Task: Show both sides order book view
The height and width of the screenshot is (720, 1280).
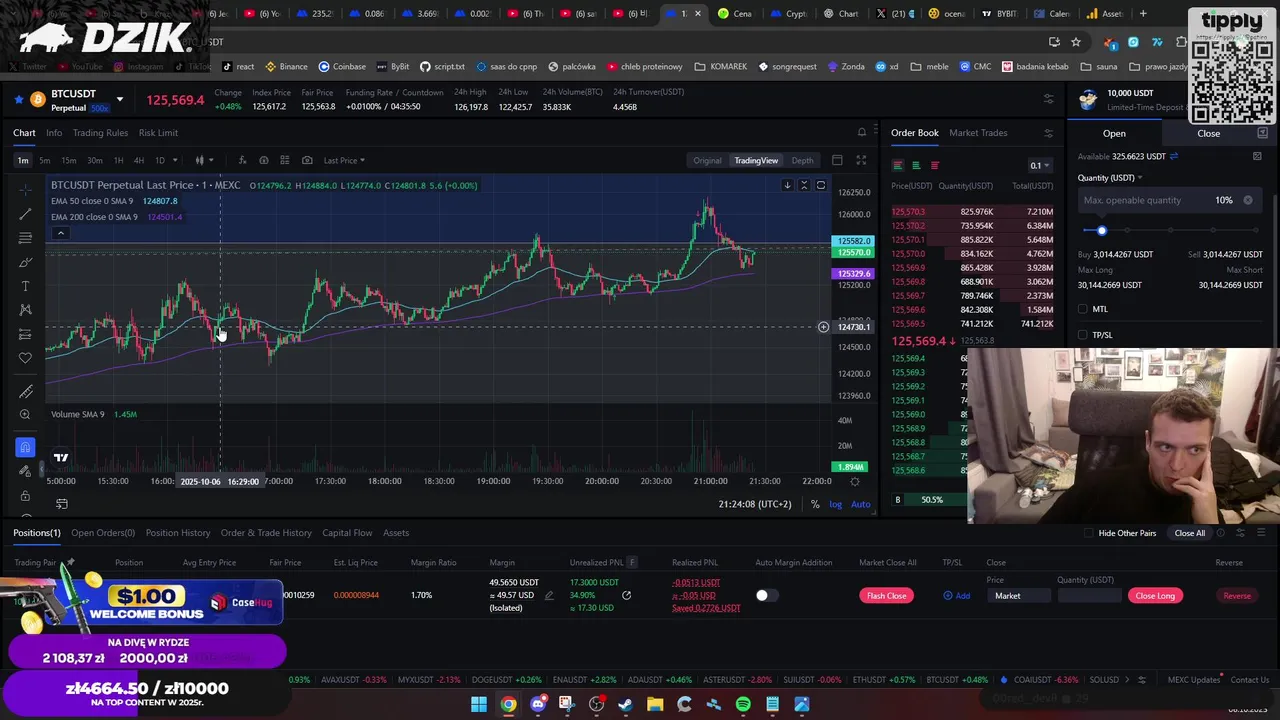Action: coord(898,165)
